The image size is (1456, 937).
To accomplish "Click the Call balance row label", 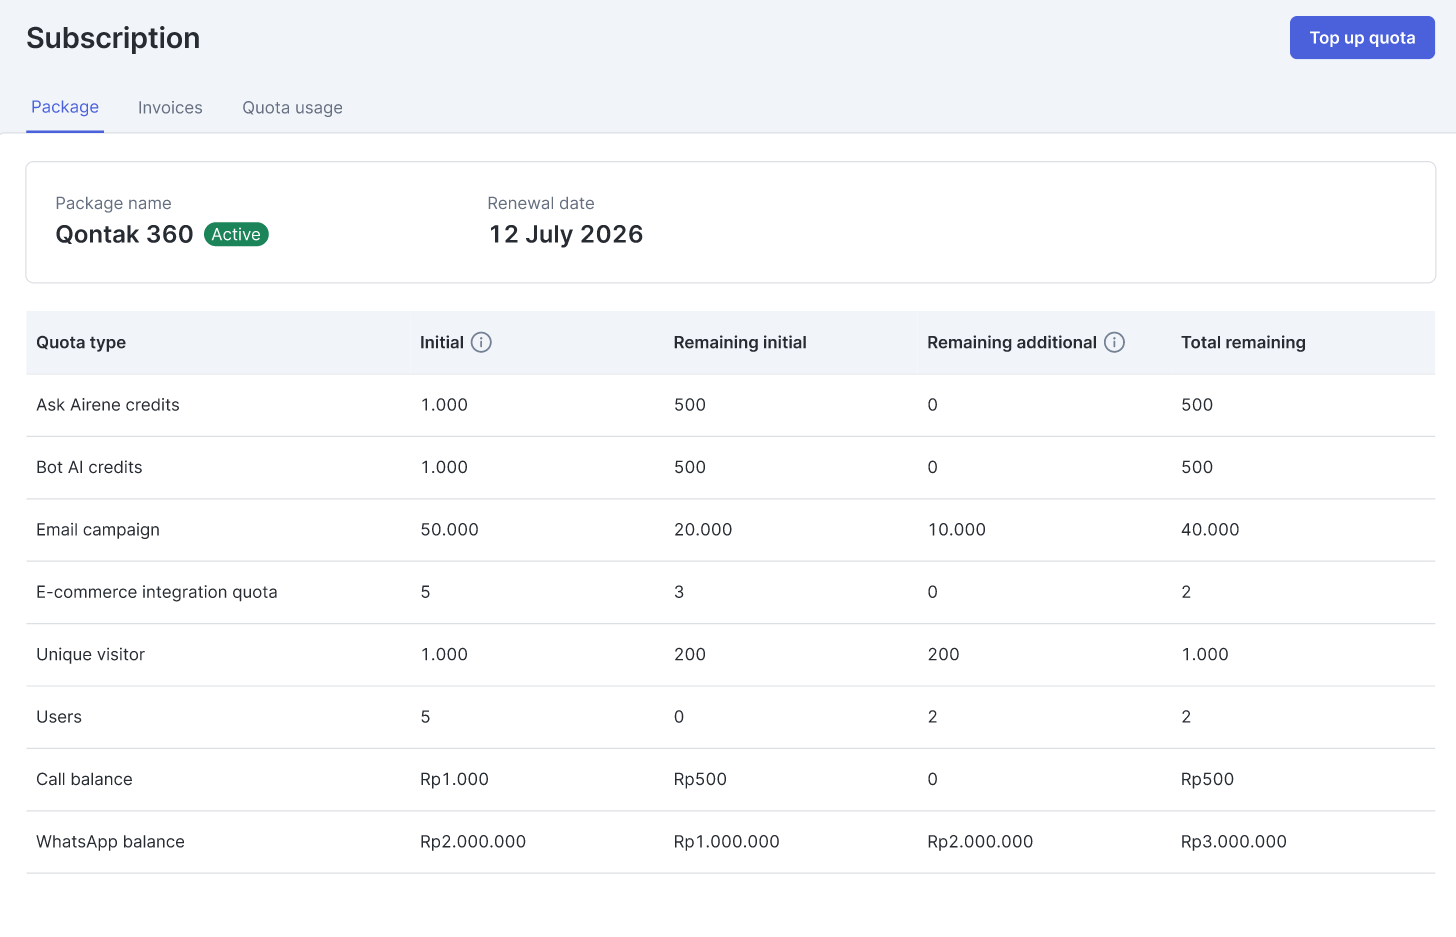I will [x=84, y=779].
